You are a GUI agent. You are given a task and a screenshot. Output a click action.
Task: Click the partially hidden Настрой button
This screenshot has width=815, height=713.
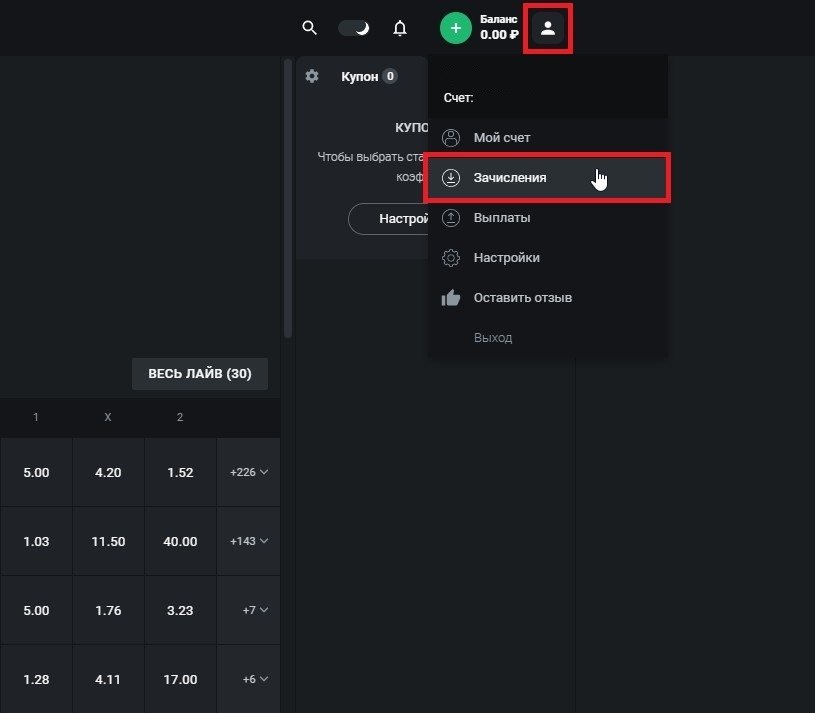tap(389, 219)
